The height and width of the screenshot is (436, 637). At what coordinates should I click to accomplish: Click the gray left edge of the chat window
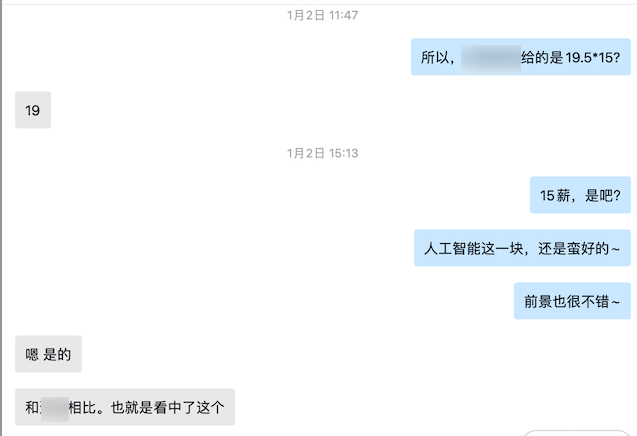[1, 218]
